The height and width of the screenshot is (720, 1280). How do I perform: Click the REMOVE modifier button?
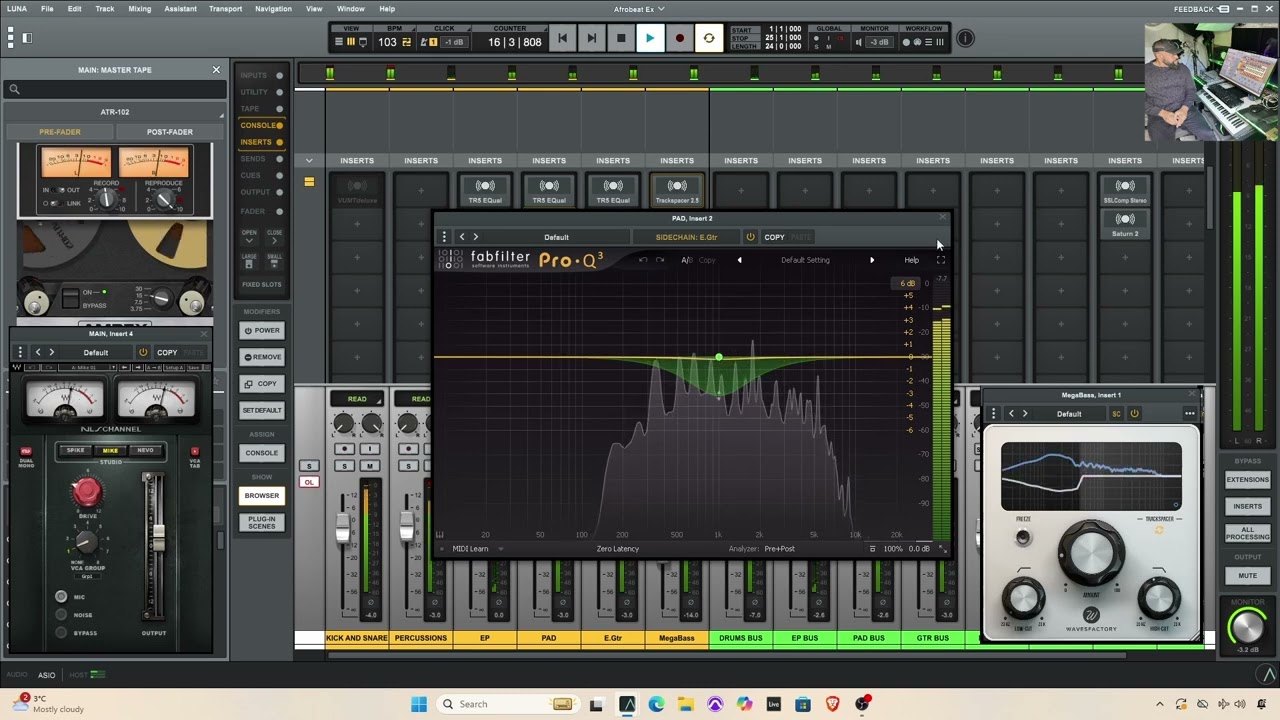tap(262, 357)
